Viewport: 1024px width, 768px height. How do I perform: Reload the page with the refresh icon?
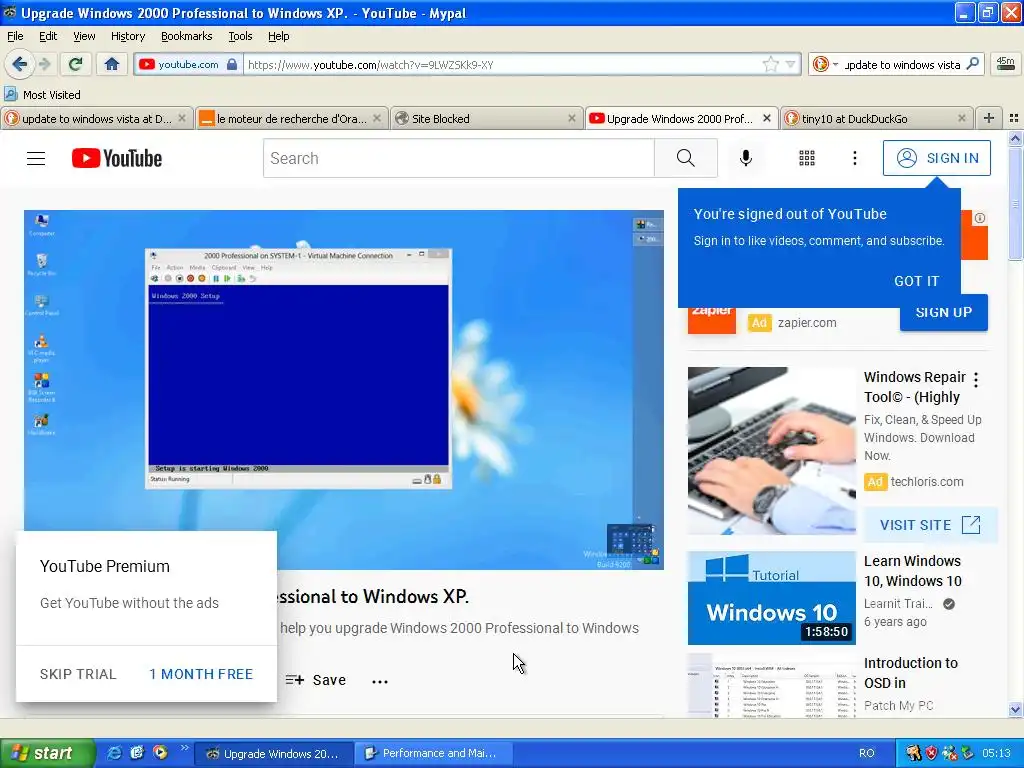coord(75,64)
